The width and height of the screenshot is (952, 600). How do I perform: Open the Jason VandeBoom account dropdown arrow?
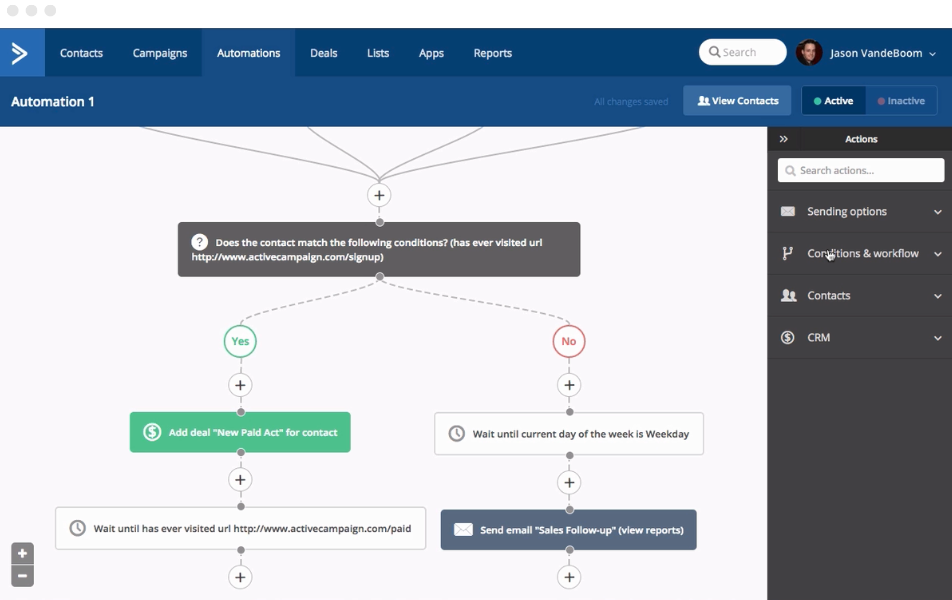(x=933, y=54)
